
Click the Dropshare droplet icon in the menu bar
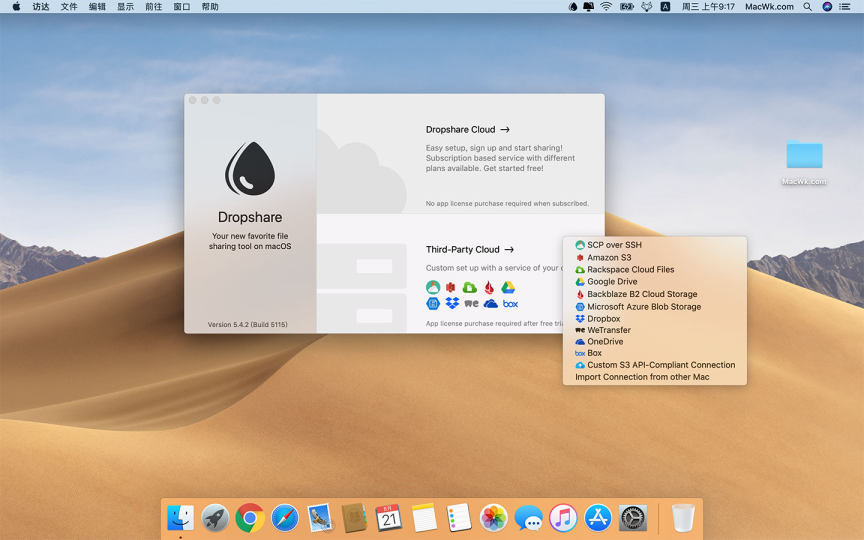point(573,6)
